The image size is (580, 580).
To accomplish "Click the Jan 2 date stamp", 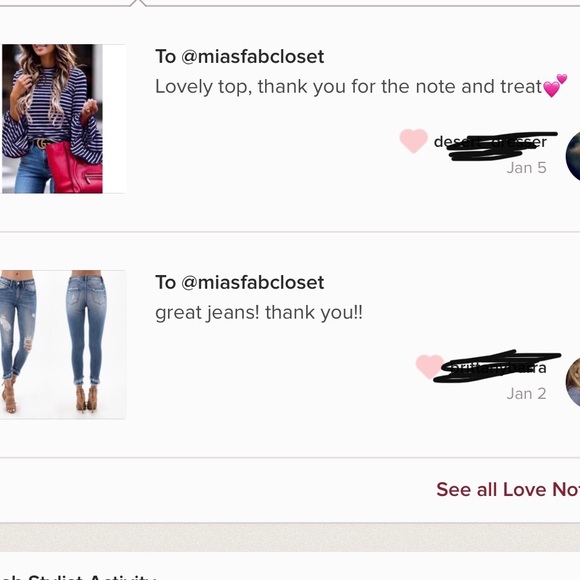I will click(x=526, y=394).
